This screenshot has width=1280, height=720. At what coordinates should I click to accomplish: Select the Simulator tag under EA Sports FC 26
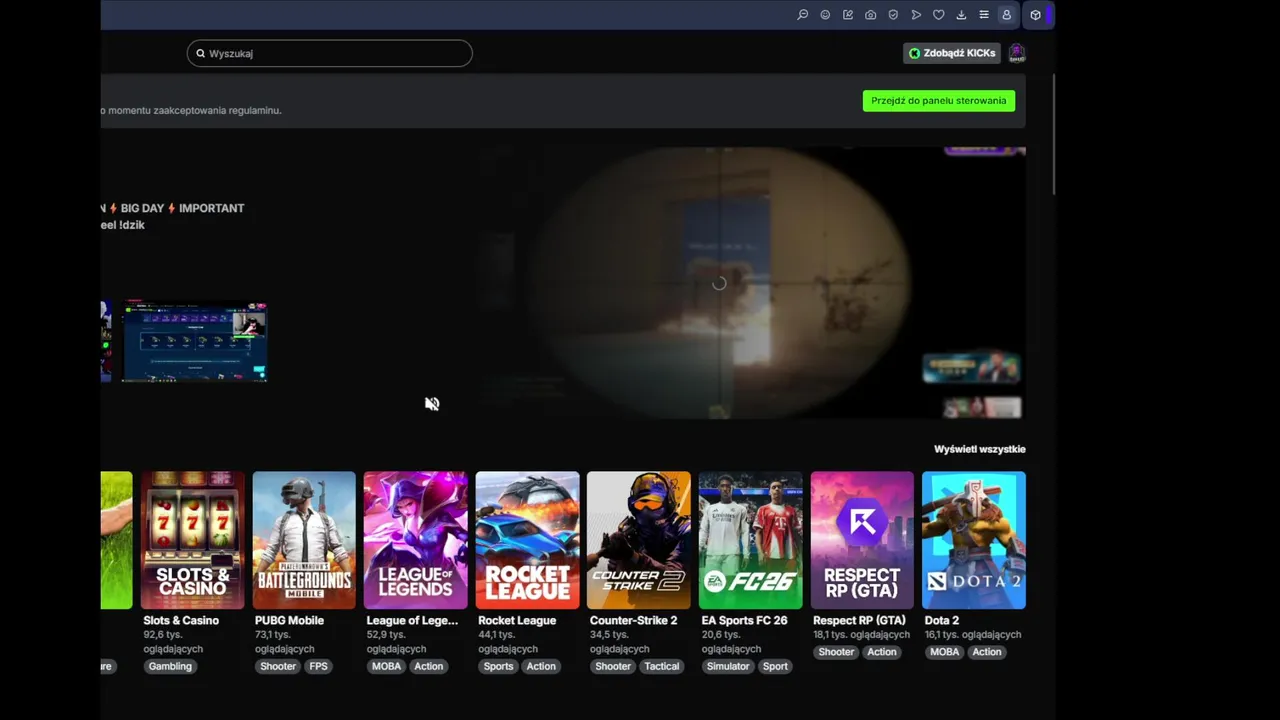click(x=728, y=666)
